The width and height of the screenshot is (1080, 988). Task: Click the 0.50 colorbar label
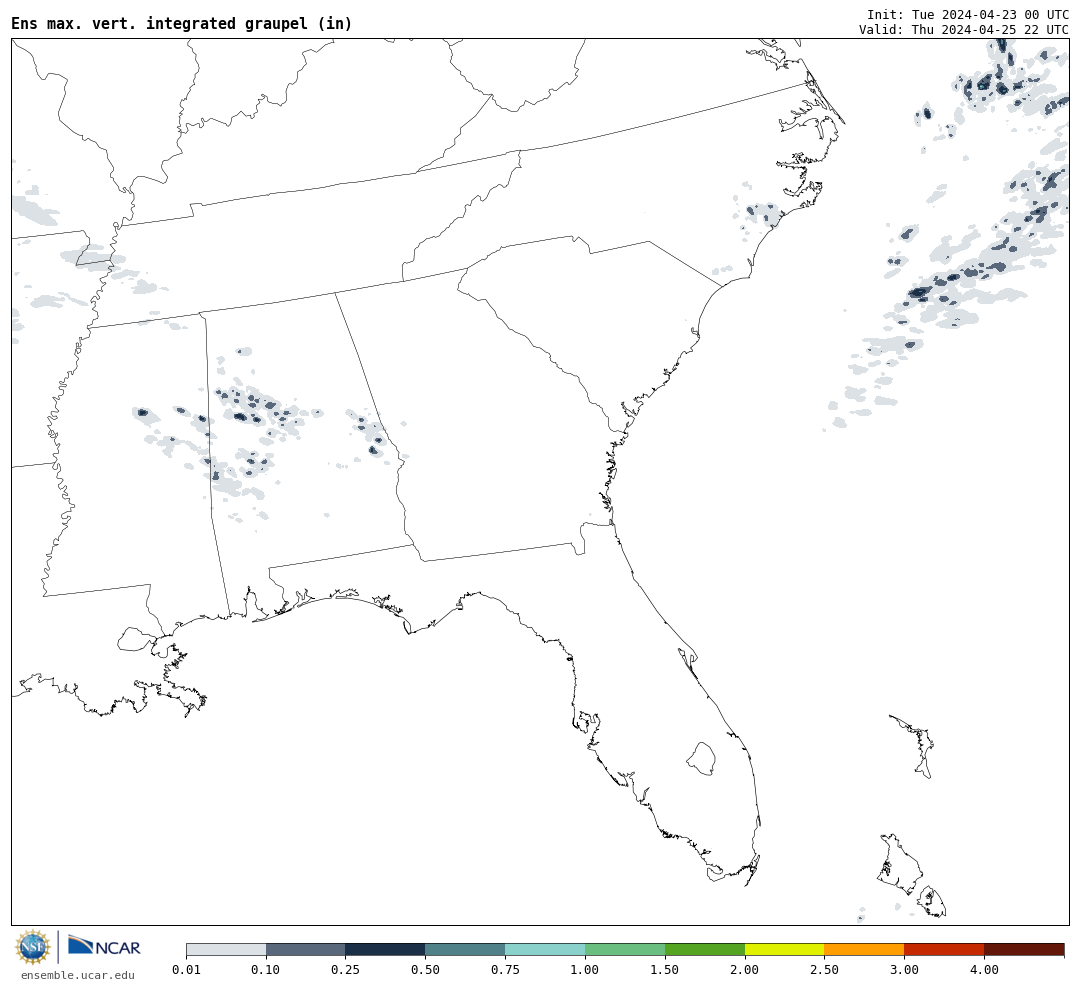[426, 970]
